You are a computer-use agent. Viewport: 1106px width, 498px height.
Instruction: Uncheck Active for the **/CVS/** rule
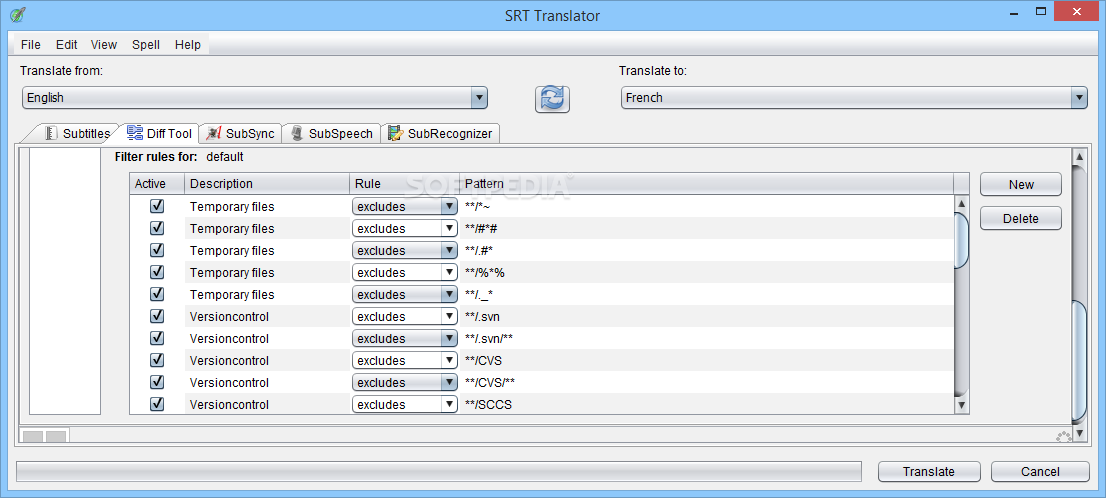click(157, 382)
